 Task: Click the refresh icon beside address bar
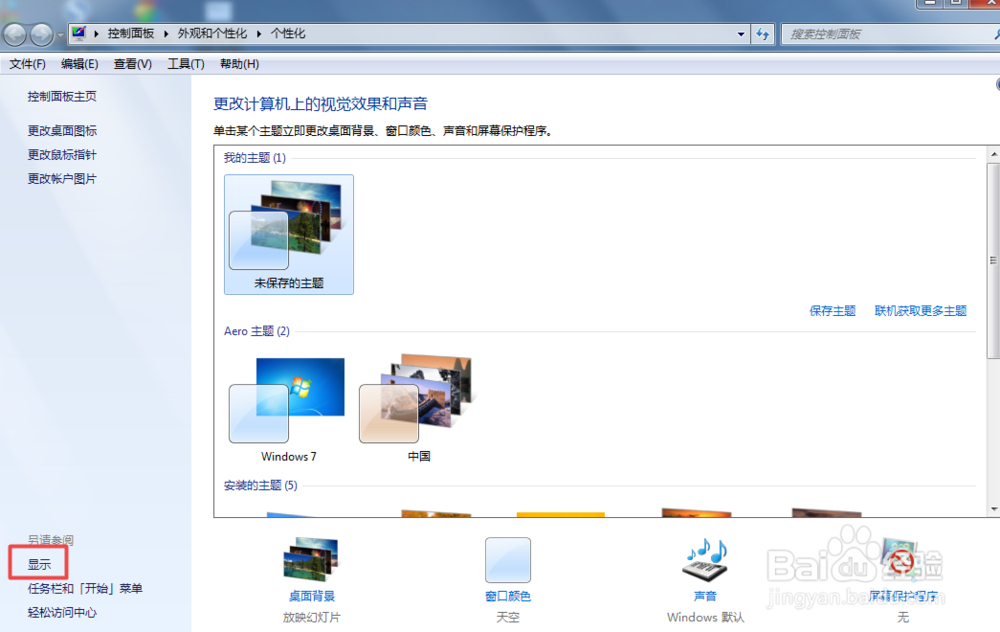[763, 33]
